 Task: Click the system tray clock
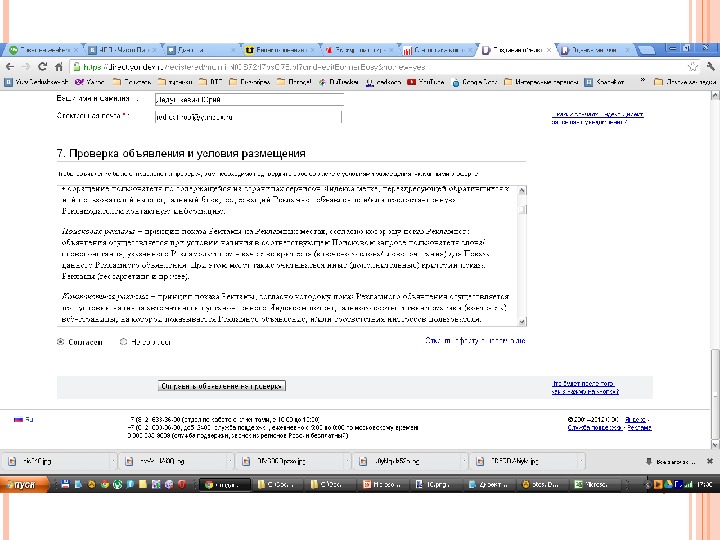point(705,484)
